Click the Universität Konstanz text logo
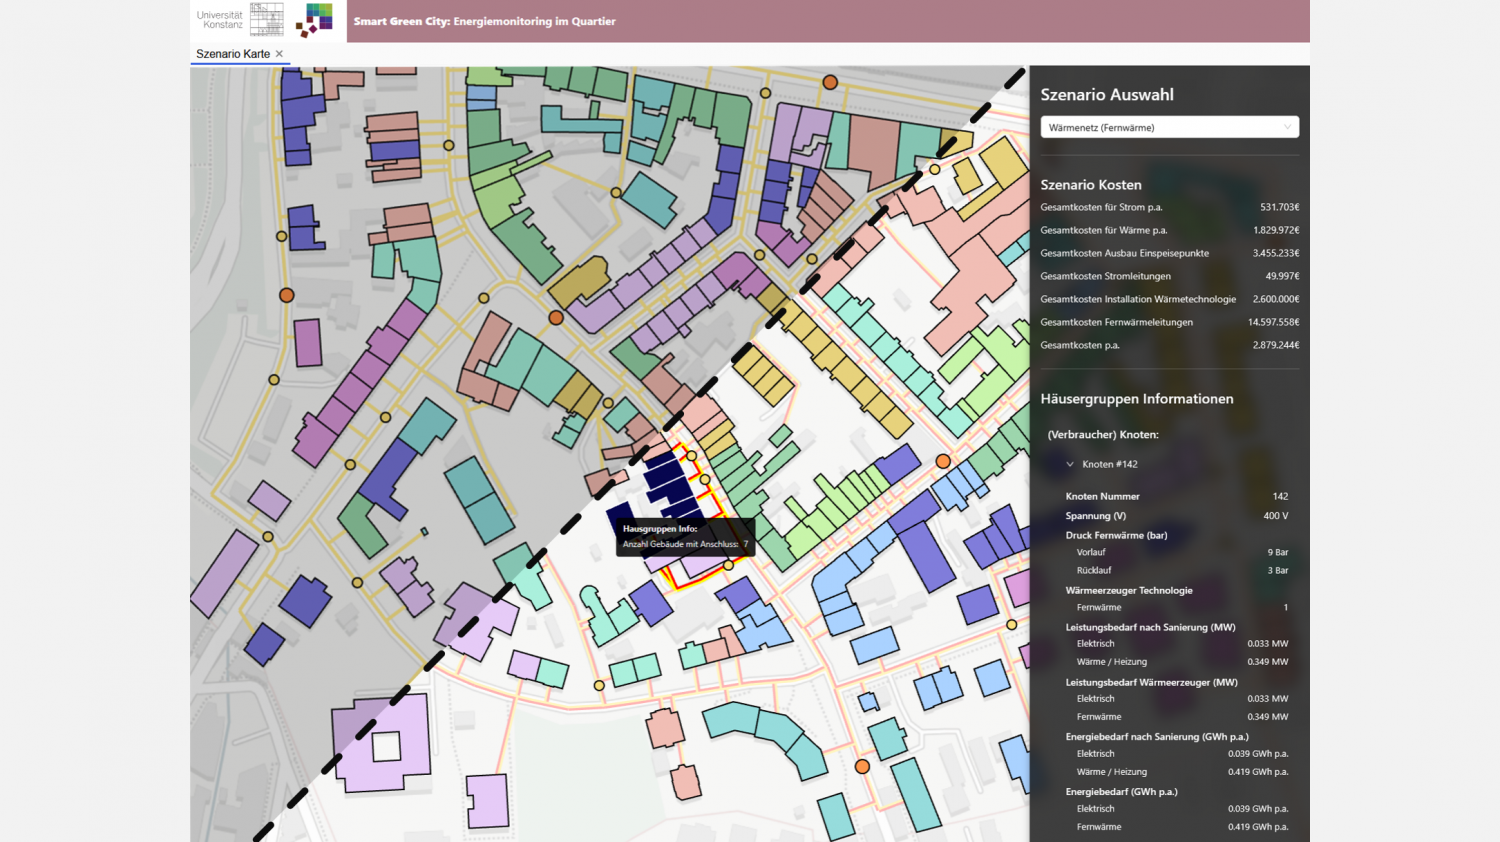The image size is (1500, 842). 219,20
